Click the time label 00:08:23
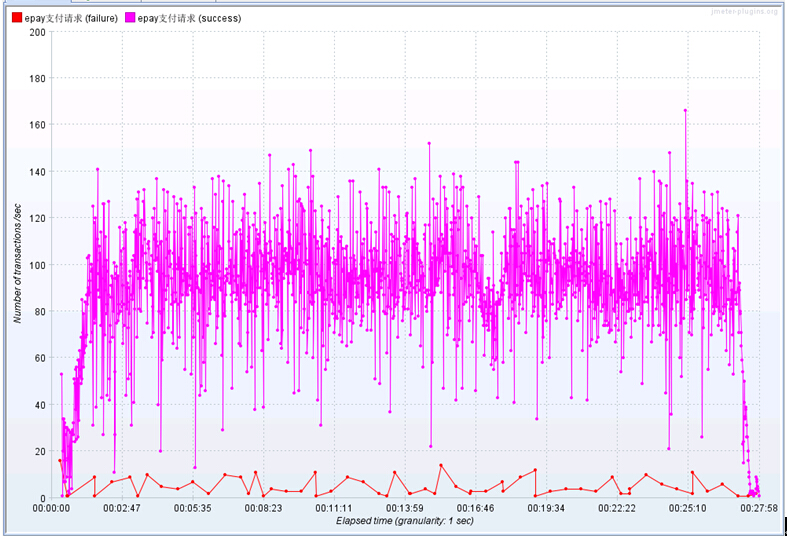Screen dimensions: 787x539 coord(264,508)
